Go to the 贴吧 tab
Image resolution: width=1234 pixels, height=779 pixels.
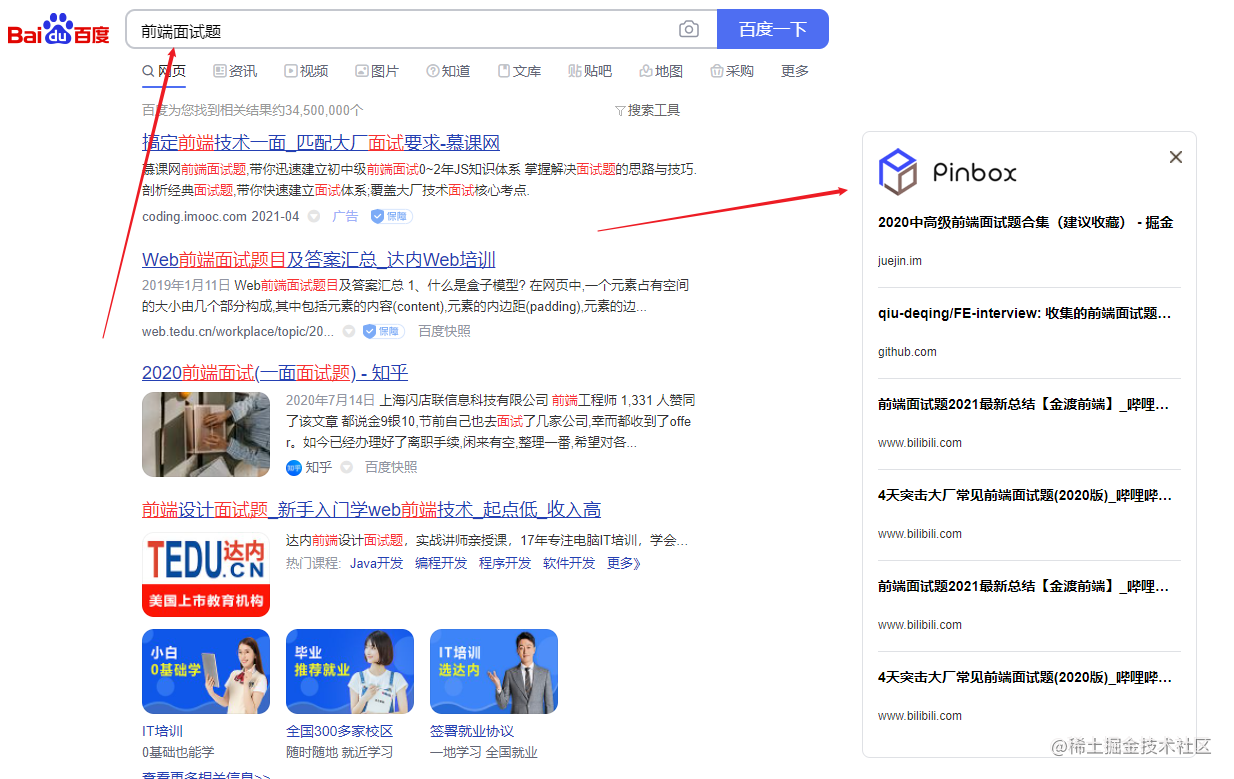click(x=590, y=71)
